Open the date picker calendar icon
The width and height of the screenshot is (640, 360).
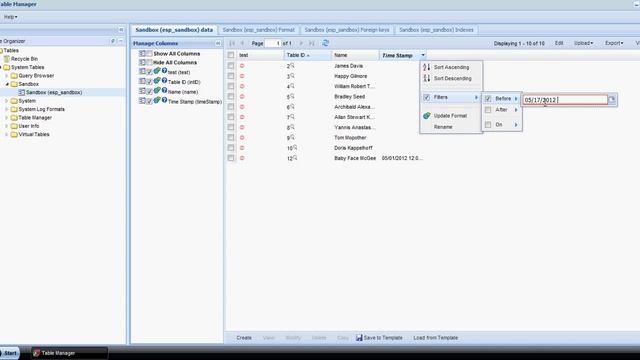tap(612, 99)
